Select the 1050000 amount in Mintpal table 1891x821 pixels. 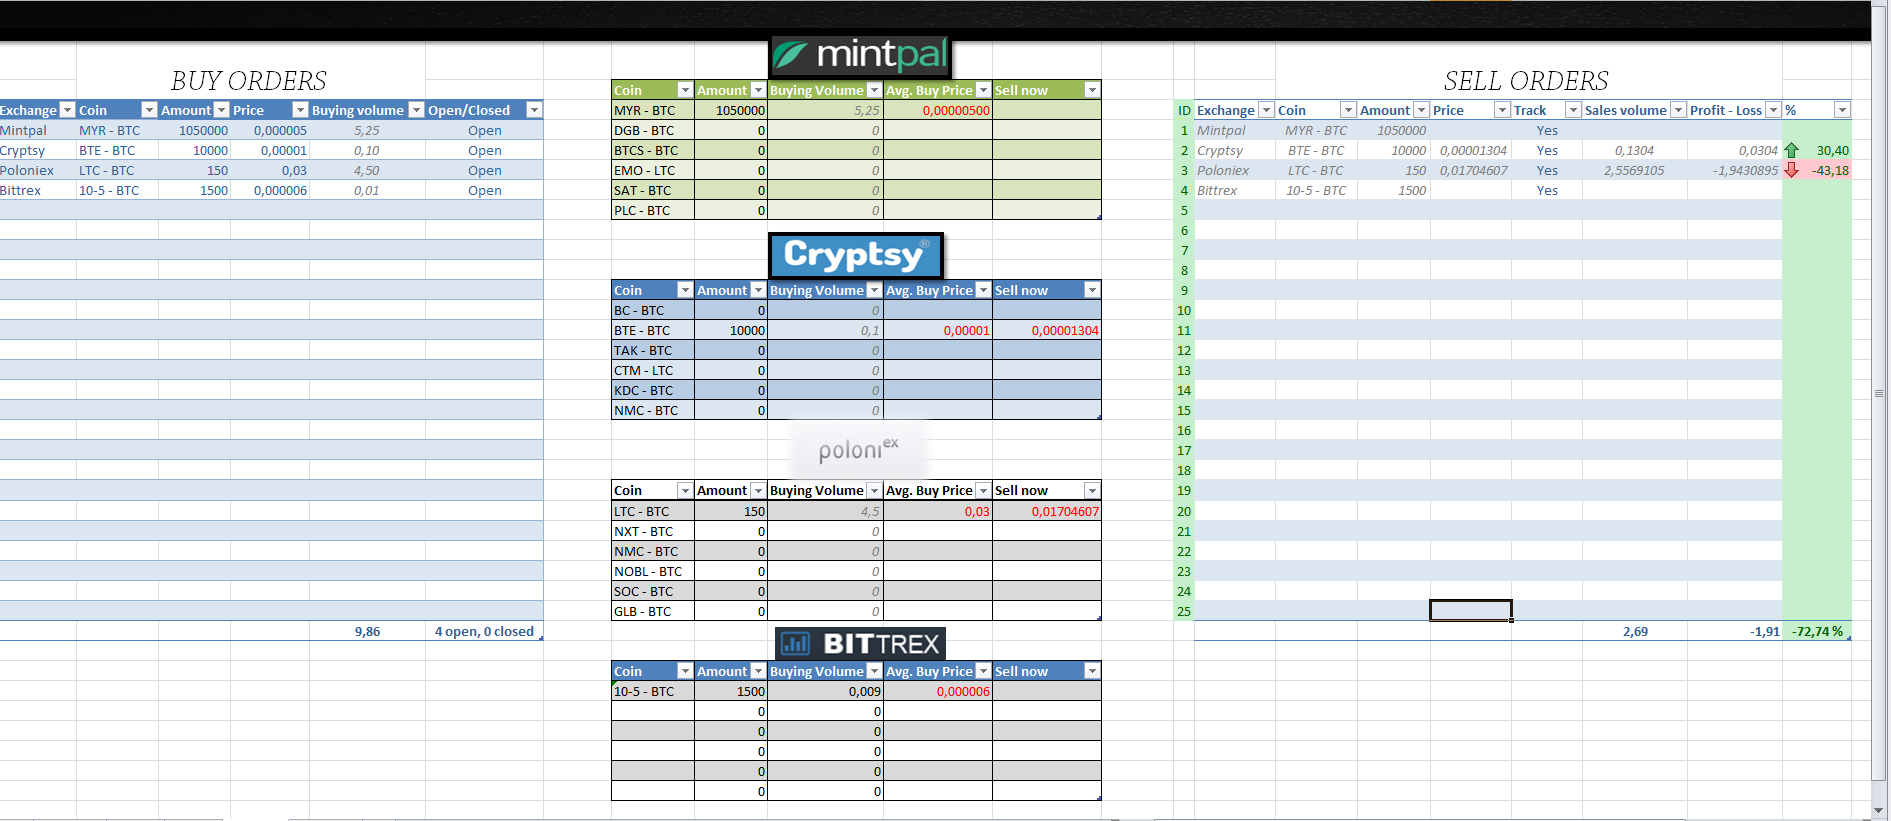coord(731,110)
